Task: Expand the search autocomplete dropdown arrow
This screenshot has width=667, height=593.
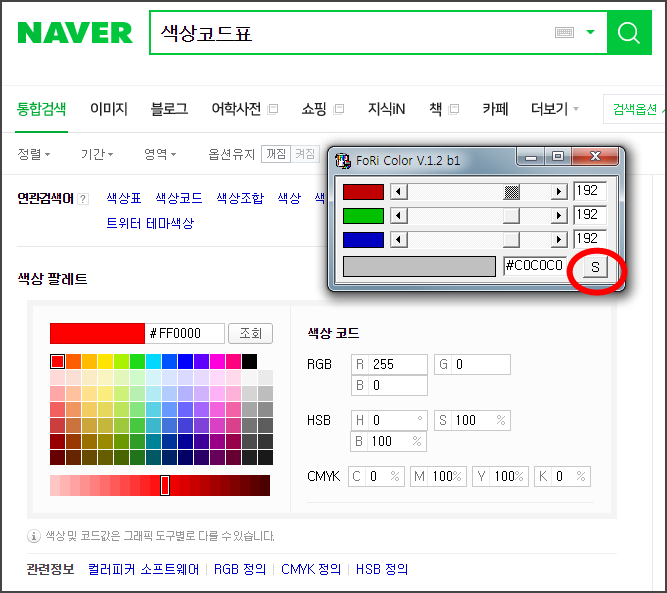Action: (x=590, y=32)
